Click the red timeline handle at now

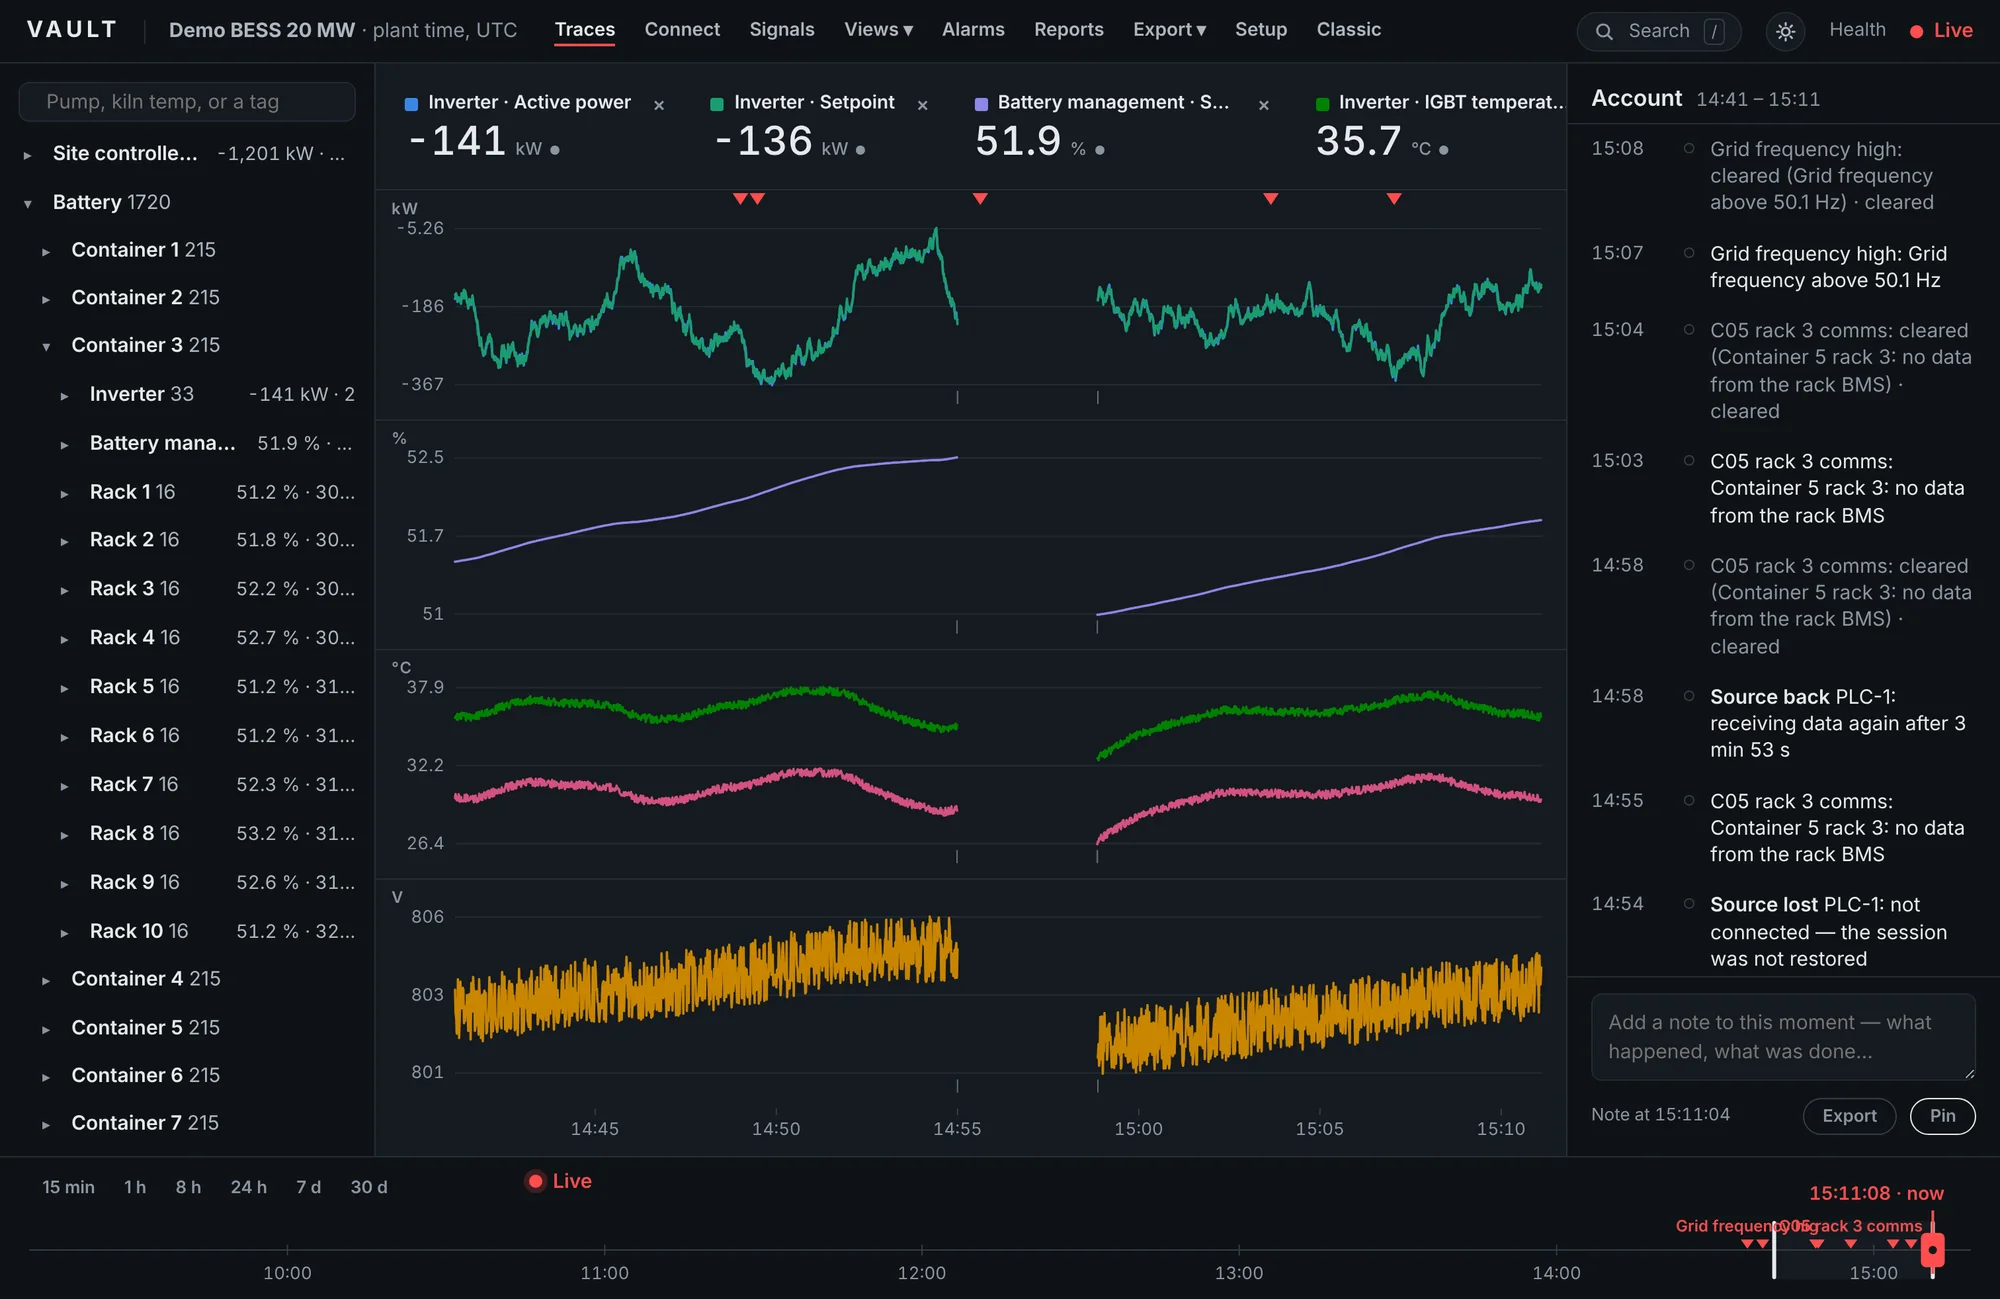point(1933,1250)
